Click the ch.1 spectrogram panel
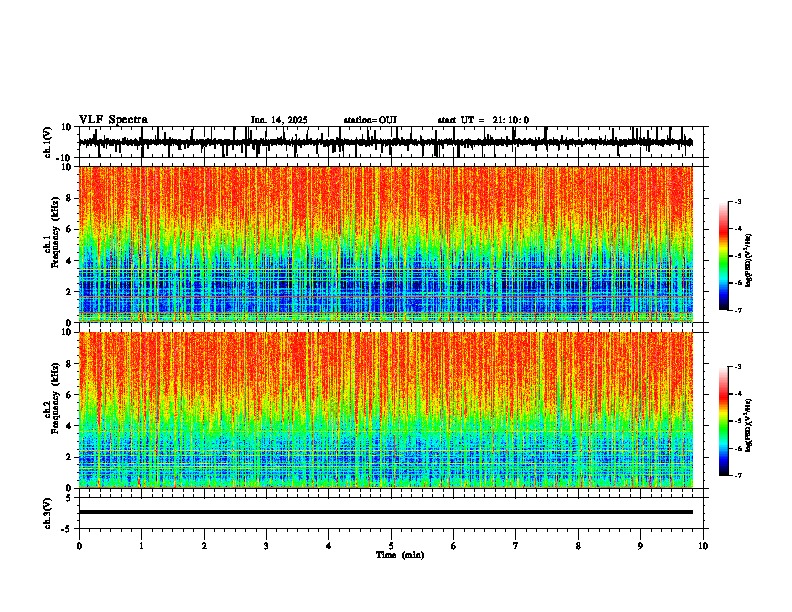The image size is (792, 612). (x=386, y=244)
